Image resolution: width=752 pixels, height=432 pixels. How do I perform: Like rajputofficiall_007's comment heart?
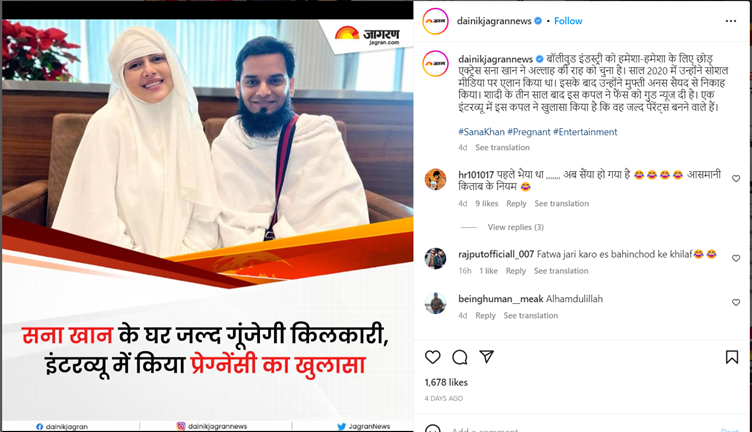coord(736,258)
